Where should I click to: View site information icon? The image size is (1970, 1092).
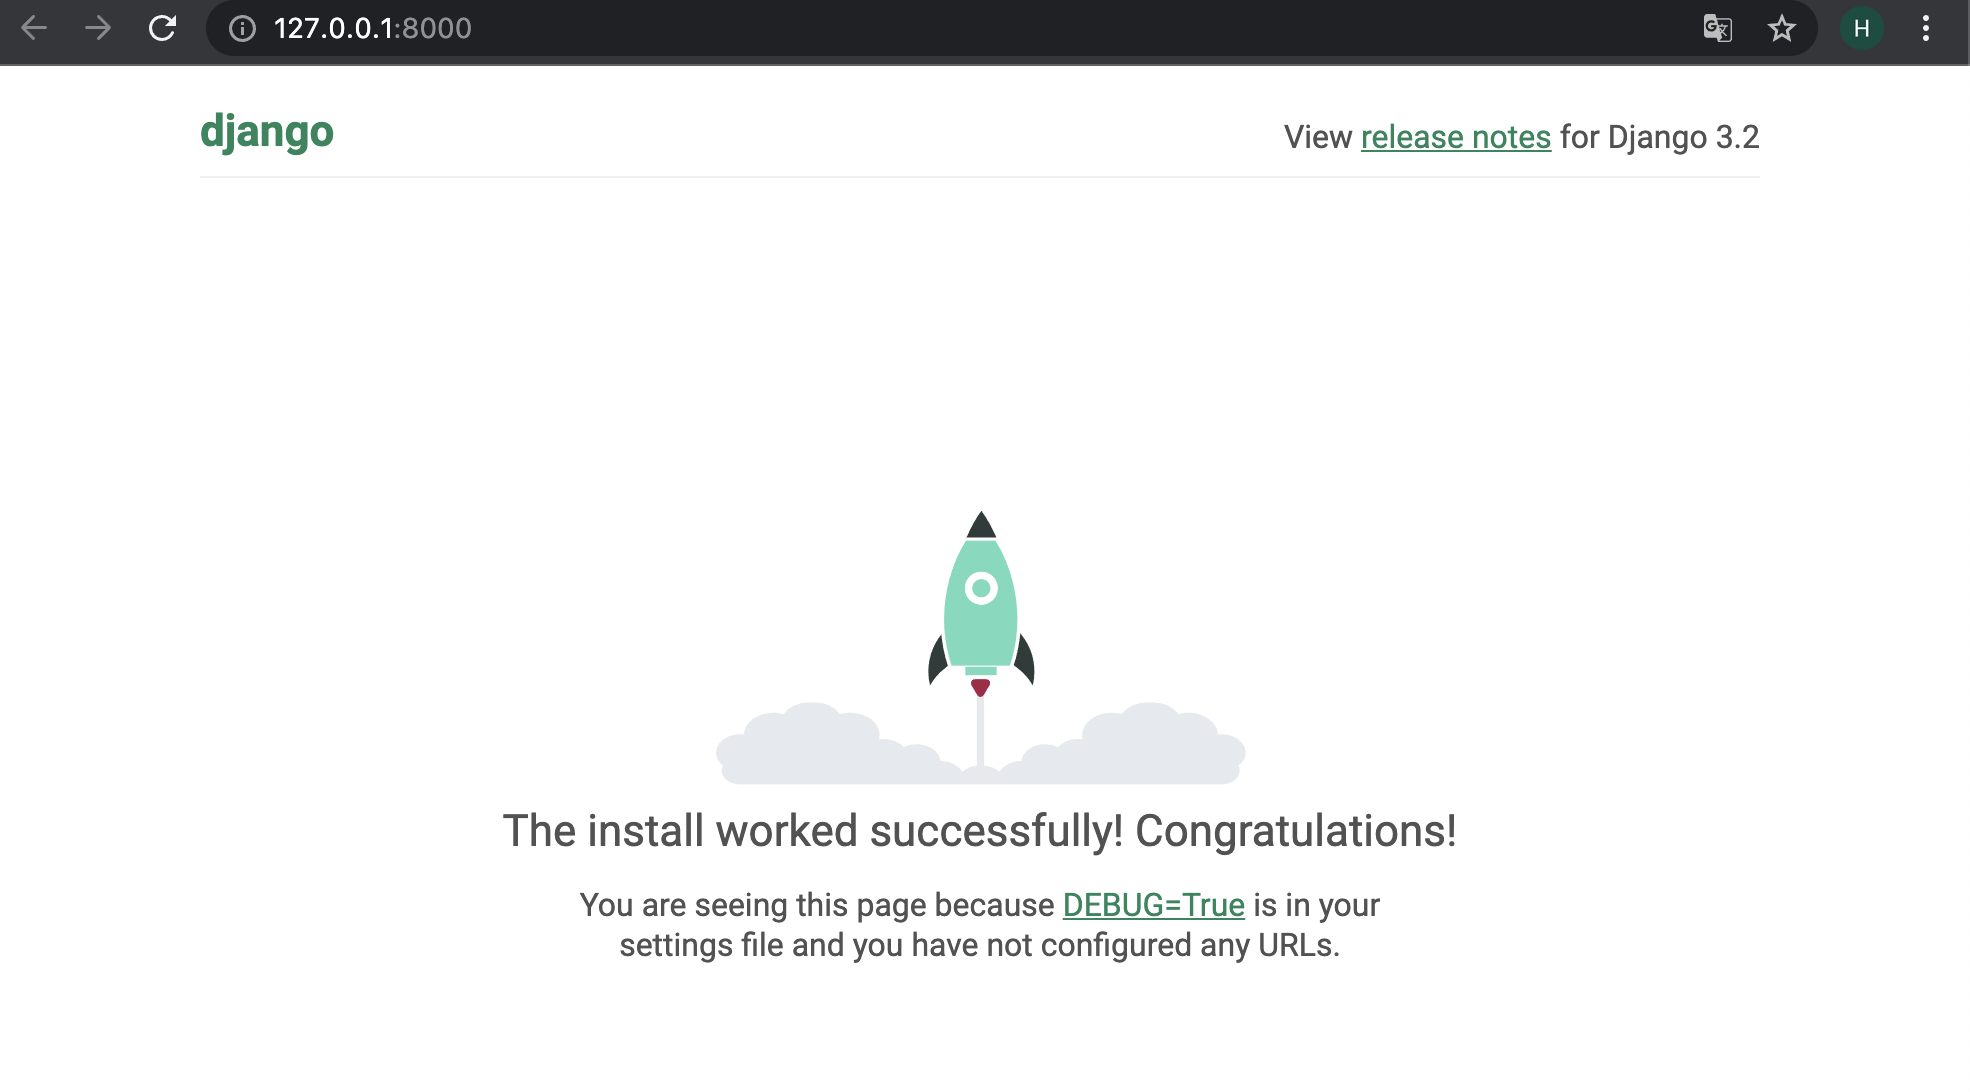242,28
